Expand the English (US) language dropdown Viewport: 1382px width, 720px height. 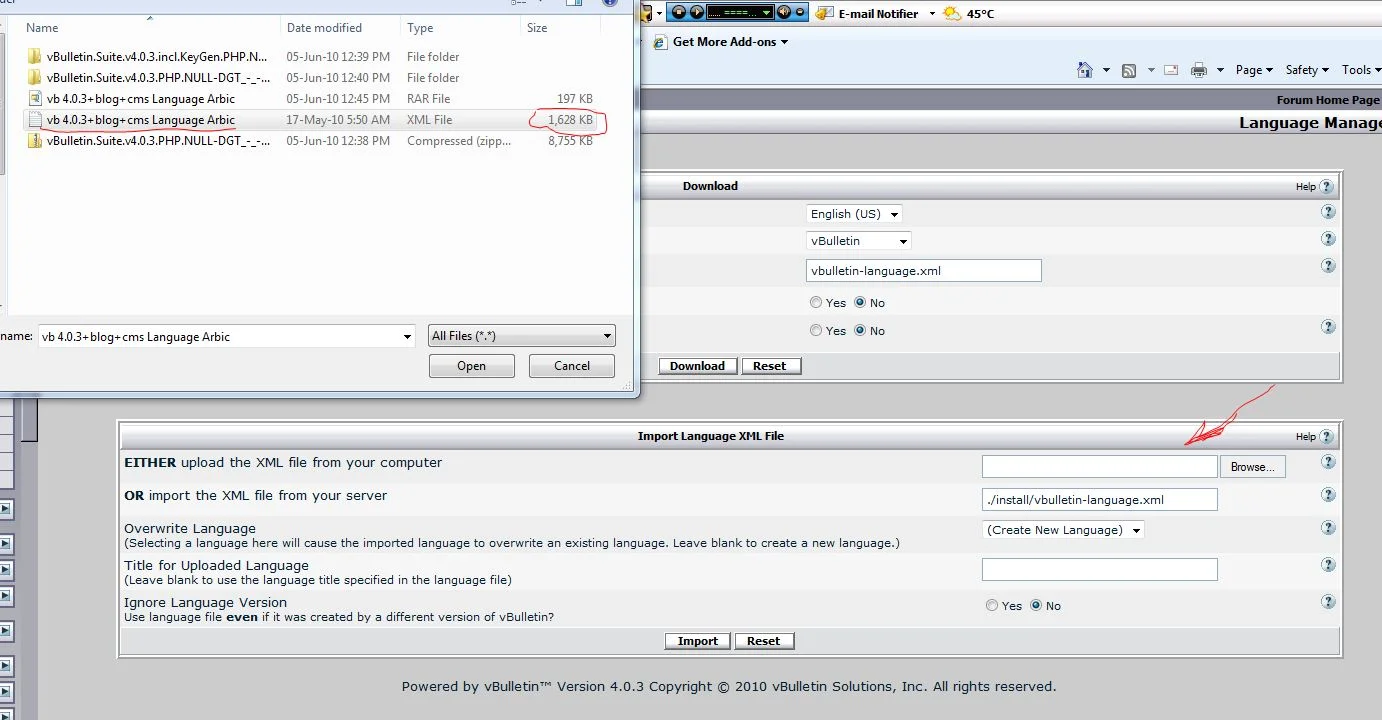[854, 214]
